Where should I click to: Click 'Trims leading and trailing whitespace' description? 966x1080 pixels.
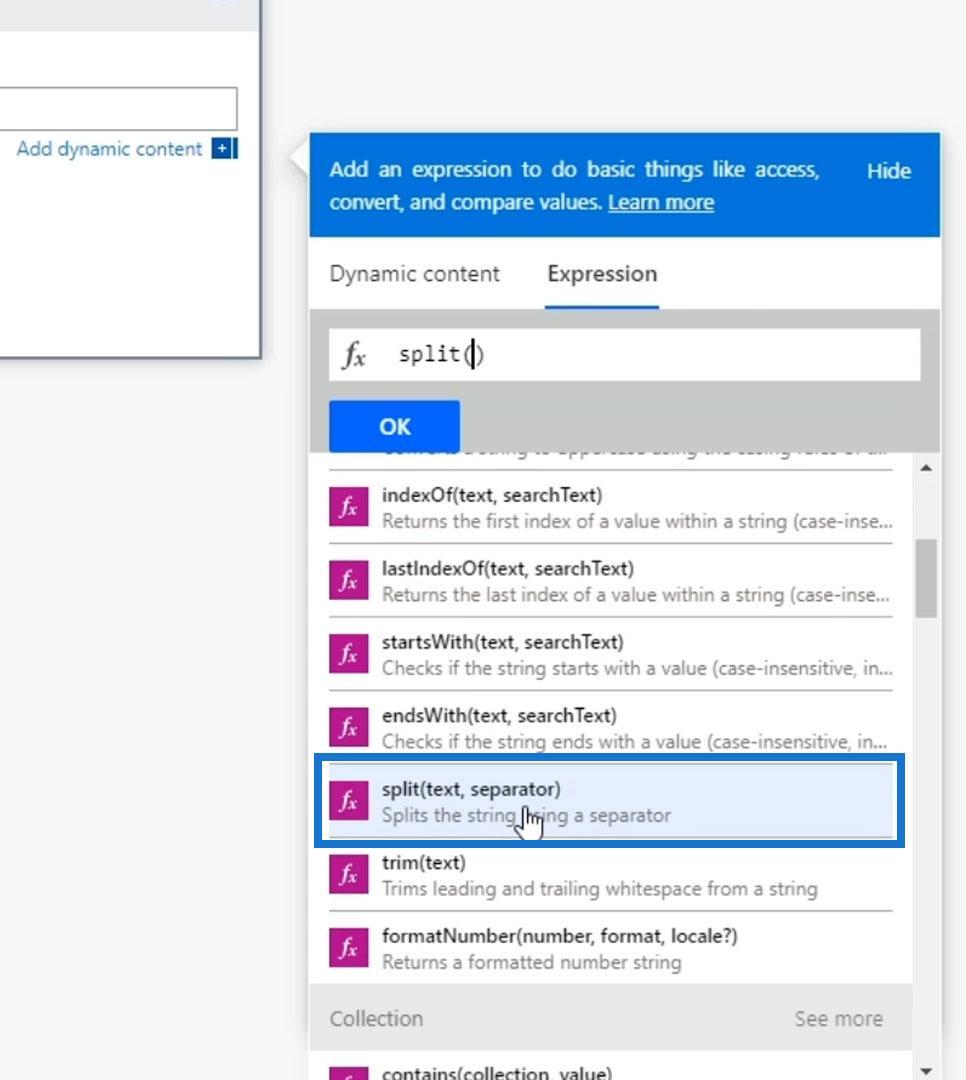pyautogui.click(x=599, y=889)
